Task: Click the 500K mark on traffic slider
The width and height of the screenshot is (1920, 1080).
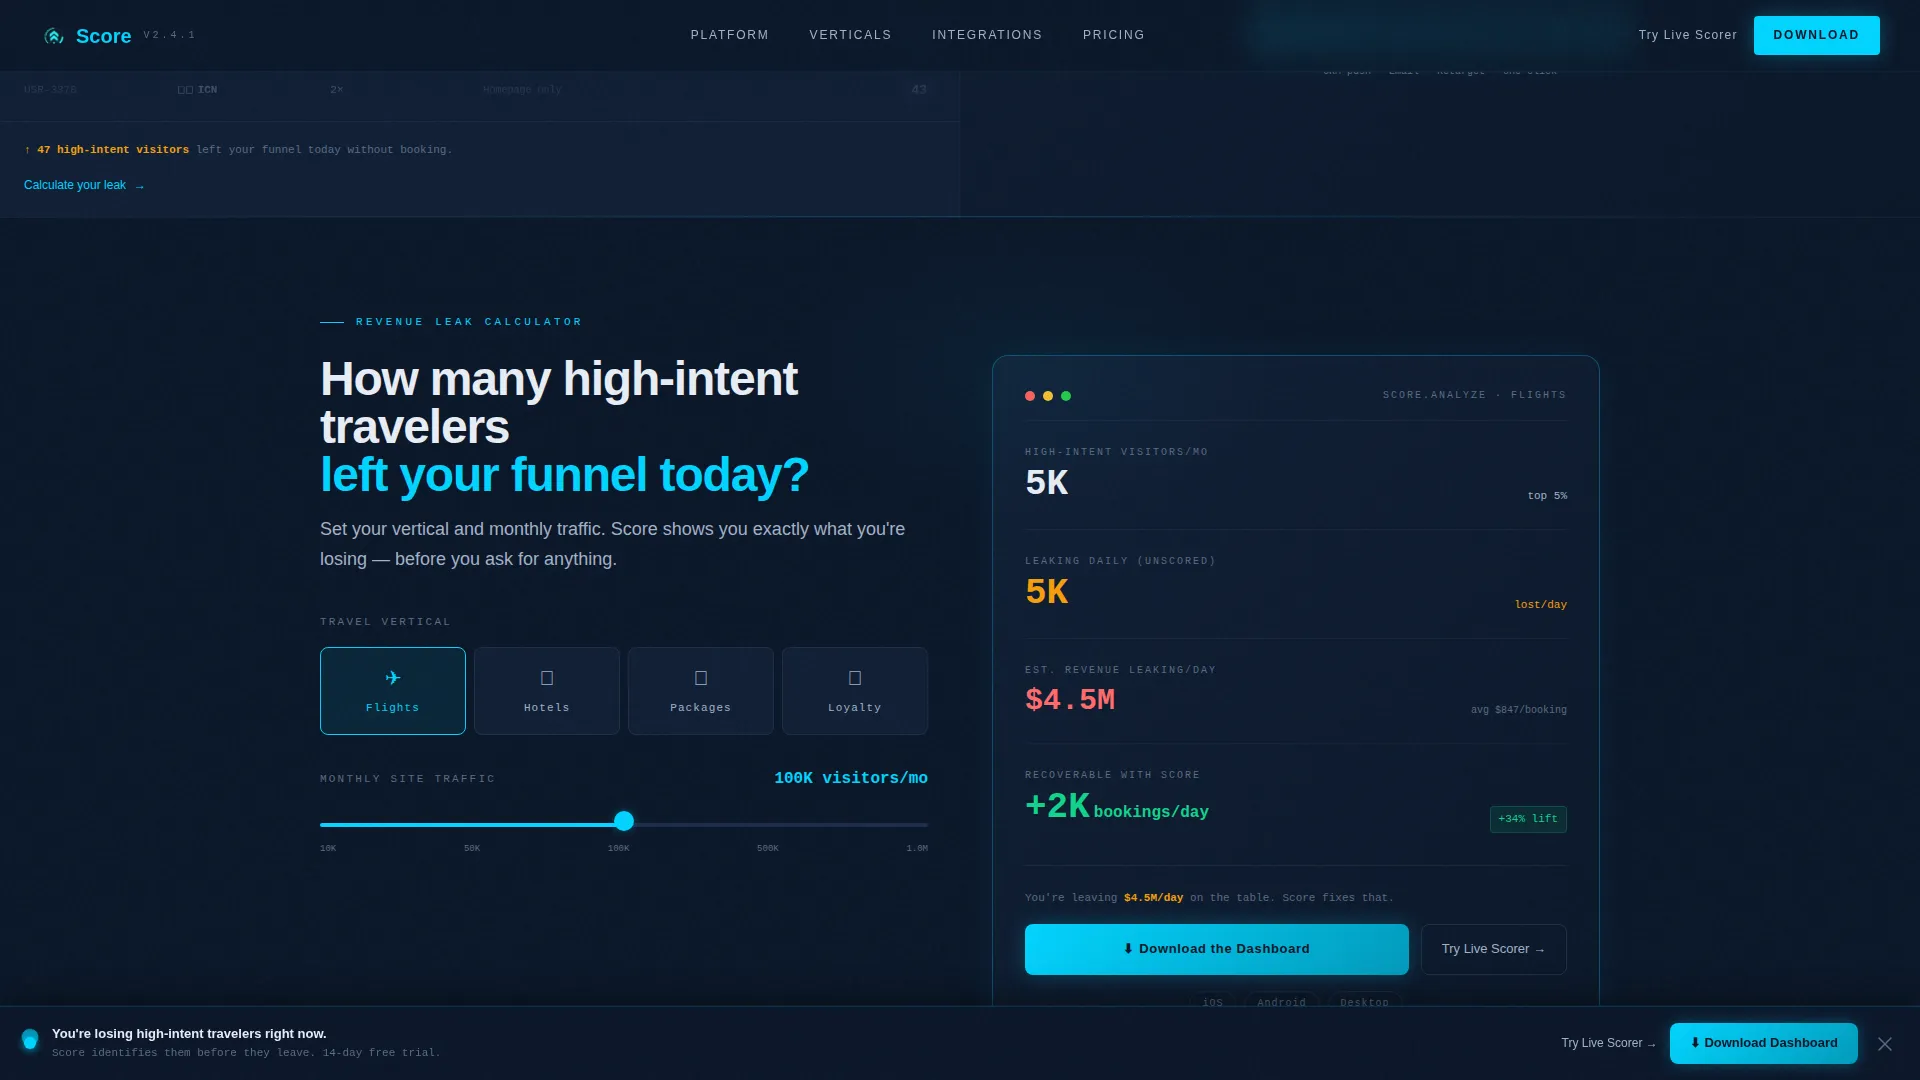Action: coord(768,848)
